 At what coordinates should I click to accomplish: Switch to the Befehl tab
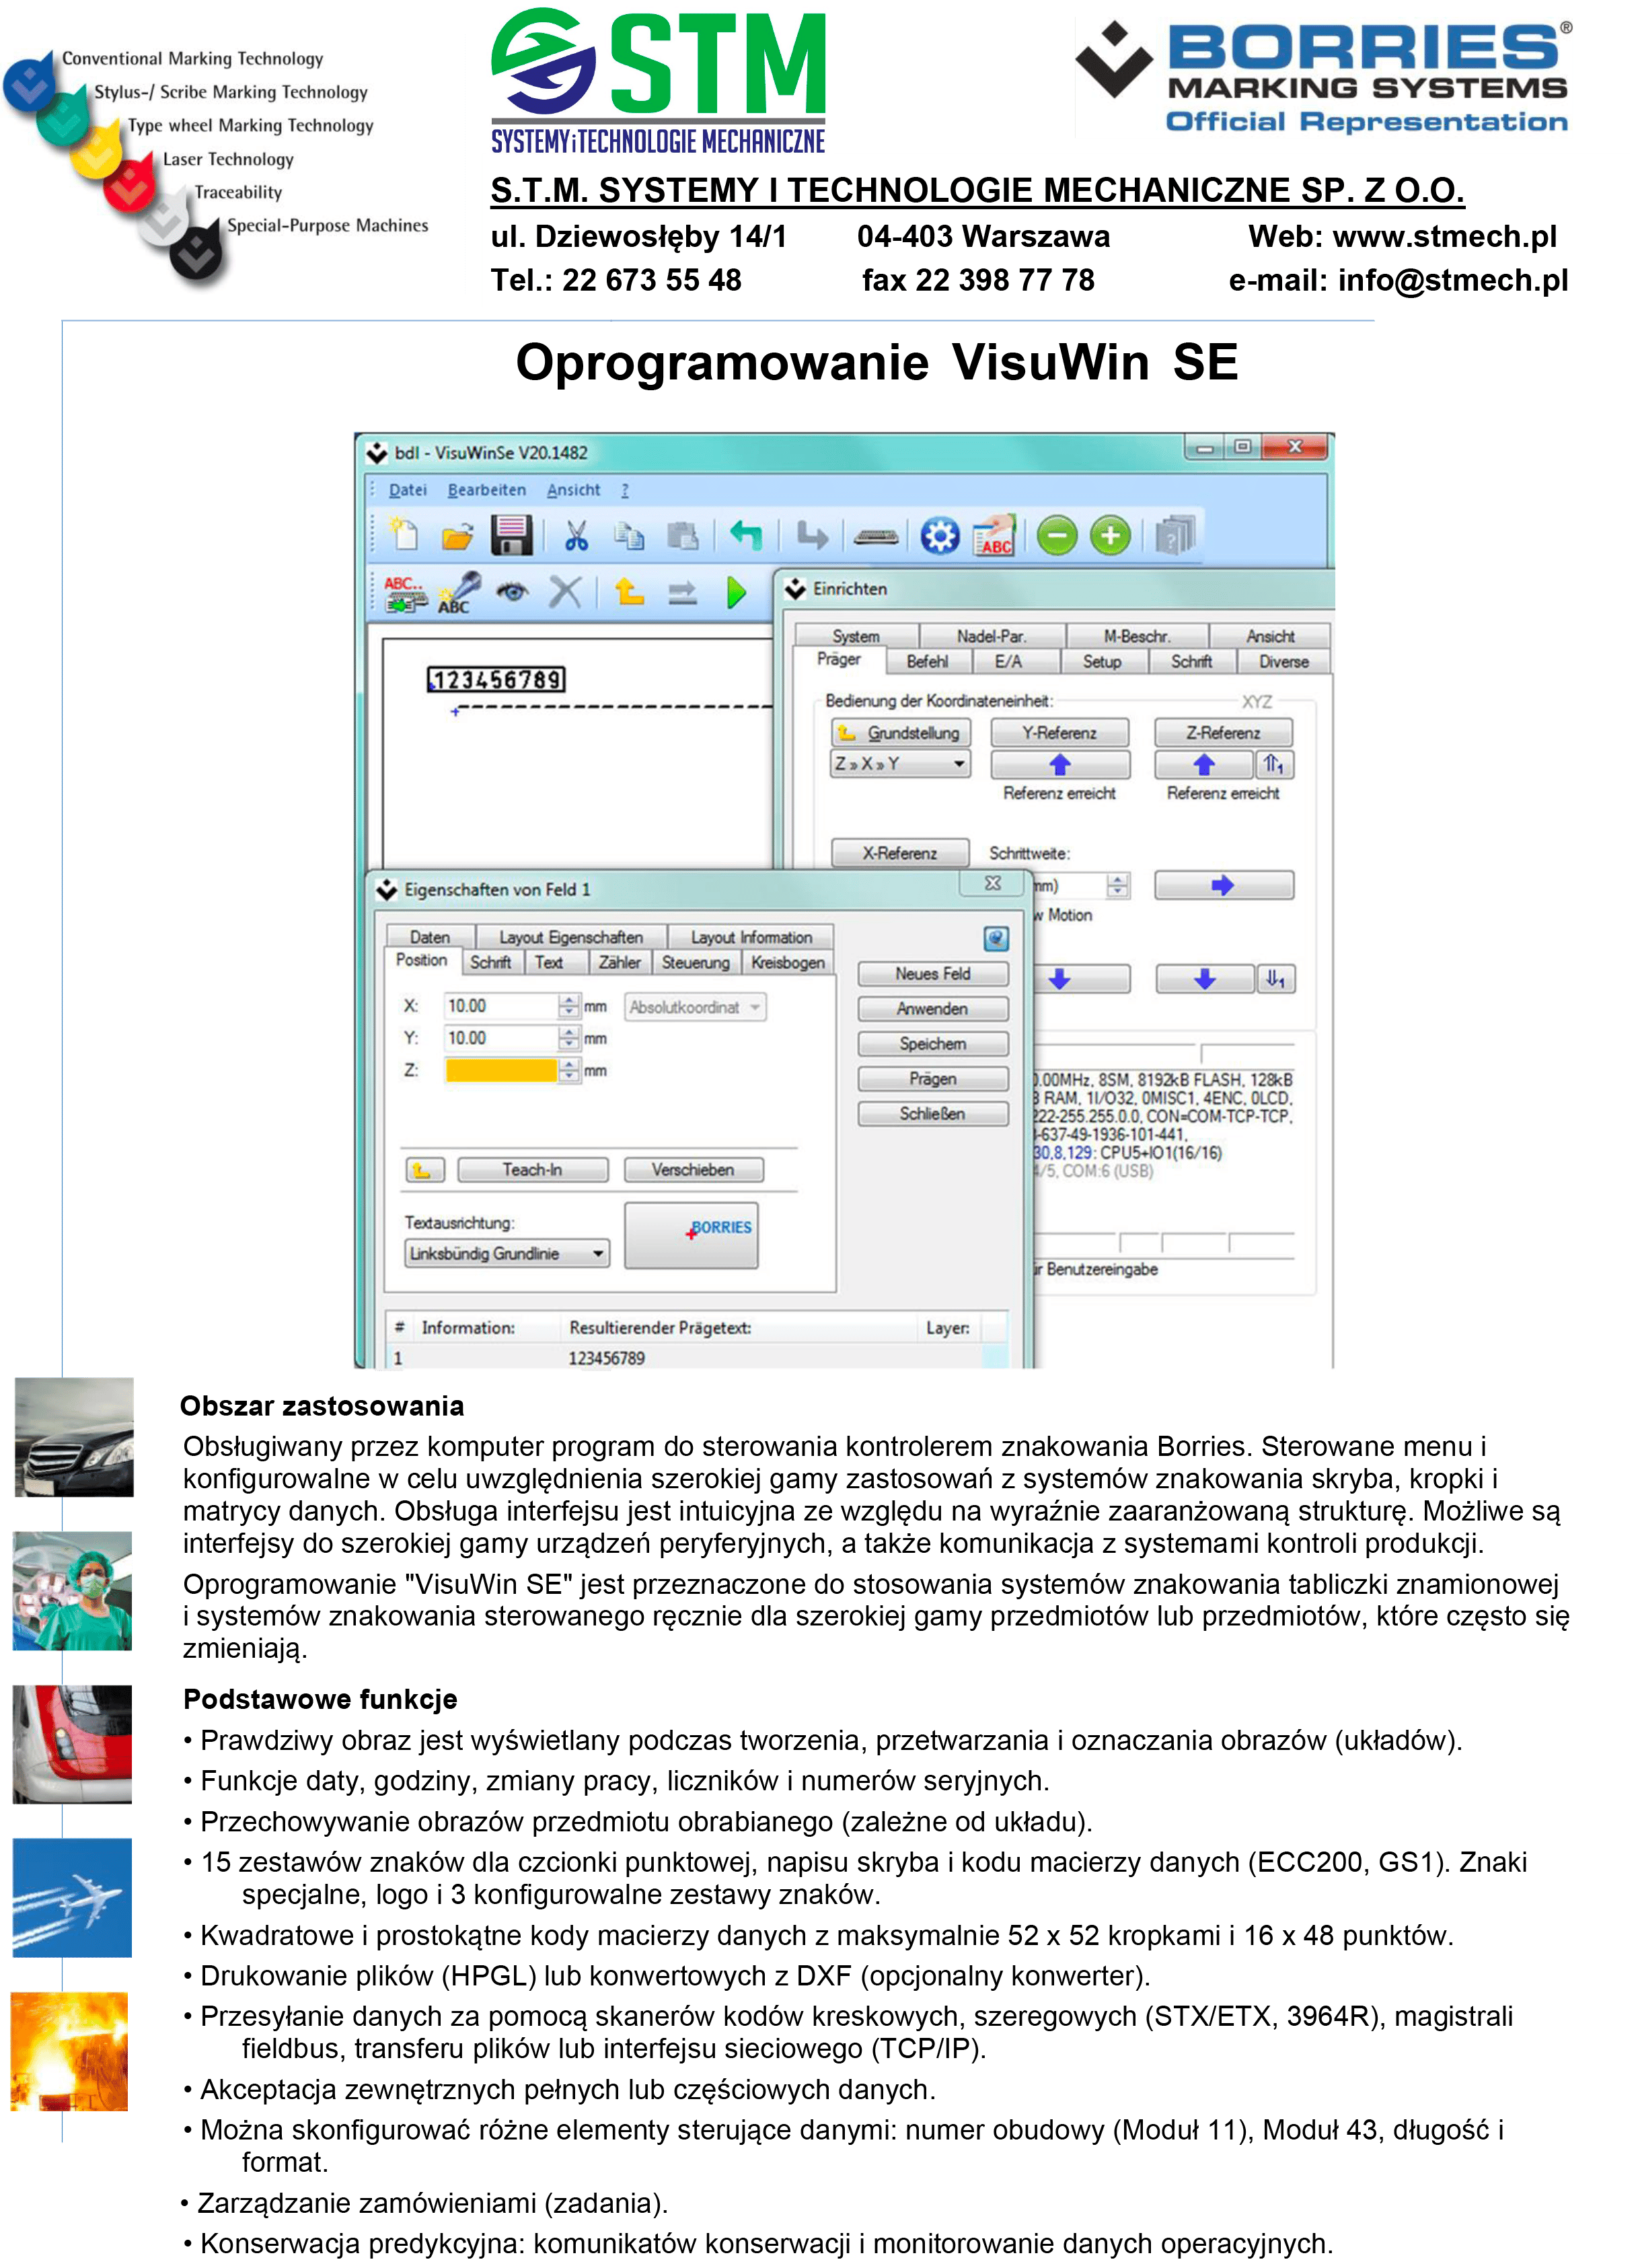pyautogui.click(x=927, y=661)
